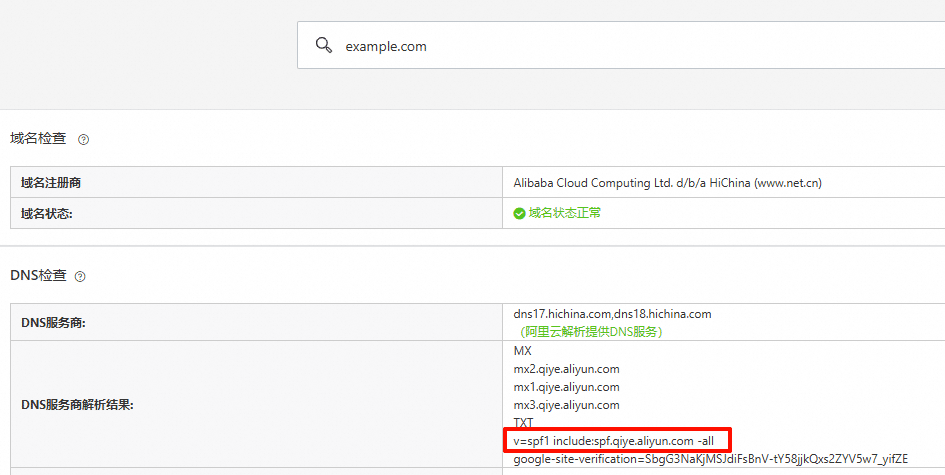The width and height of the screenshot is (945, 475).
Task: Click the DNS服务商解析结果 row label
Action: click(77, 405)
